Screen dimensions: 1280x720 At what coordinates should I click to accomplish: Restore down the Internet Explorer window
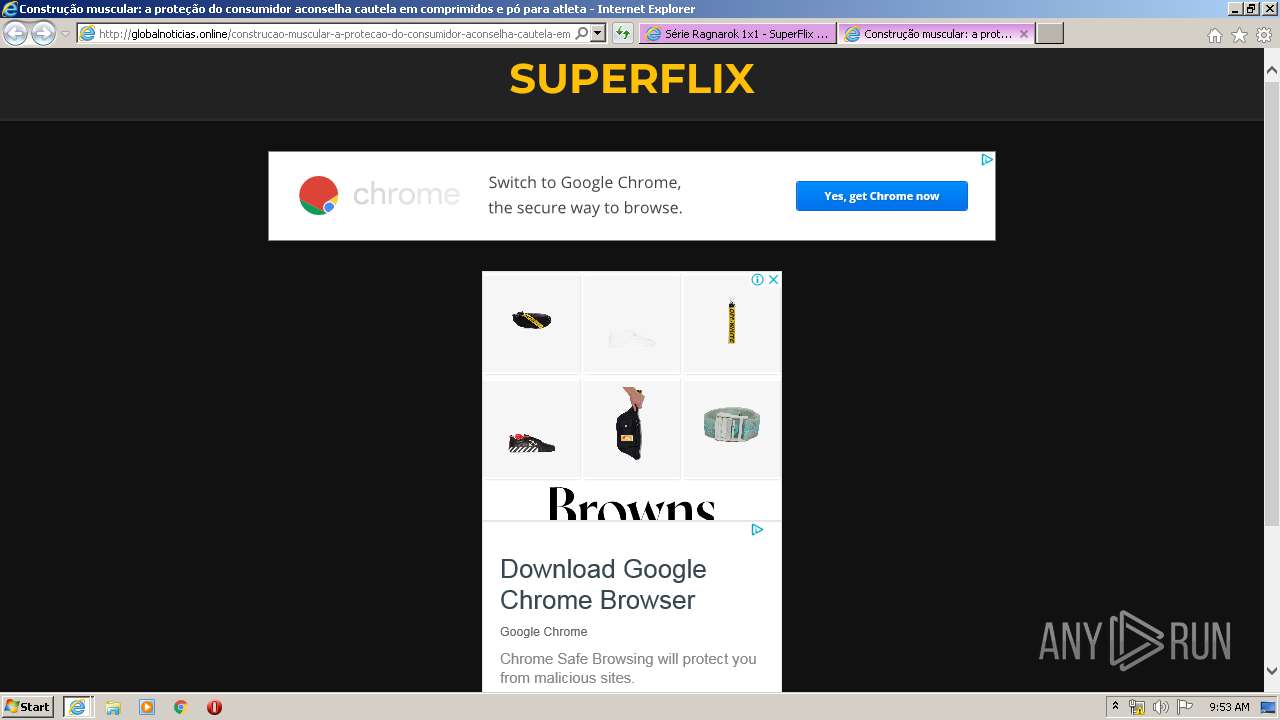1251,9
